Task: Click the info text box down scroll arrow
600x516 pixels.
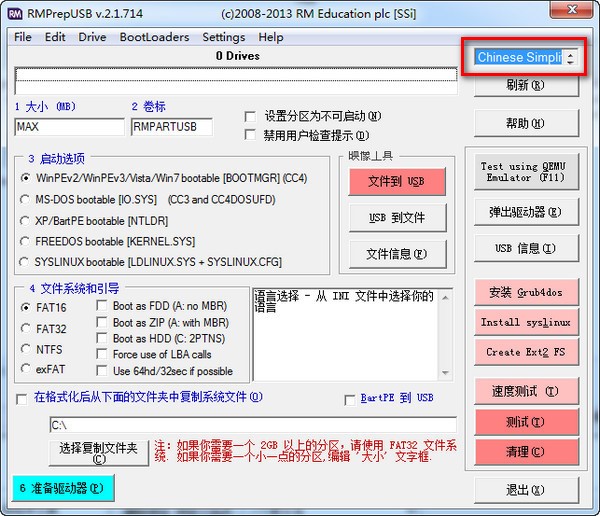Action: [445, 372]
